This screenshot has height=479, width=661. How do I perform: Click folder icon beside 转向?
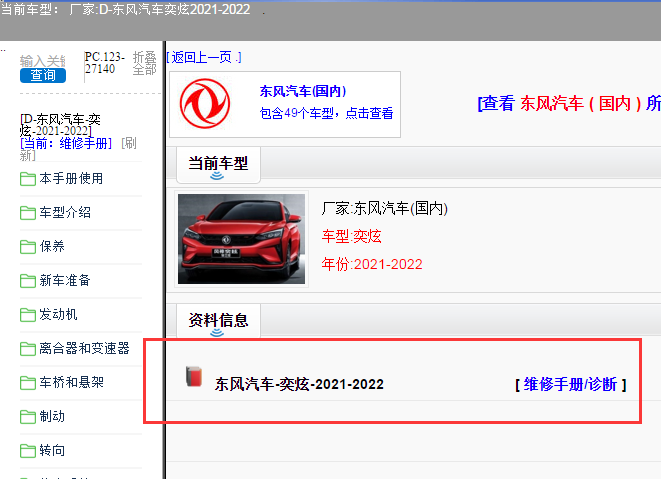[x=28, y=451]
